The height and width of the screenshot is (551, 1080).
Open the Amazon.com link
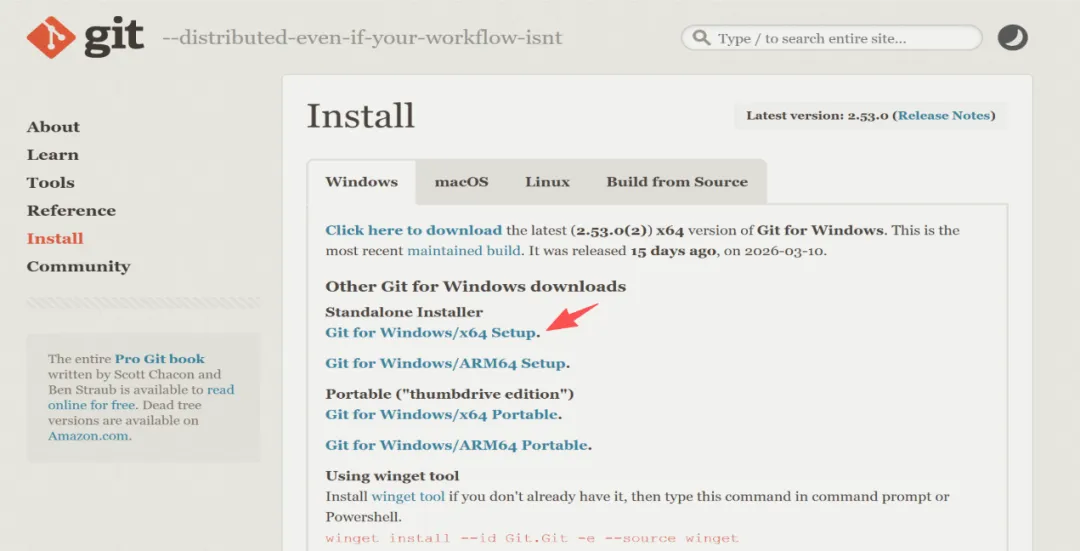pos(88,436)
